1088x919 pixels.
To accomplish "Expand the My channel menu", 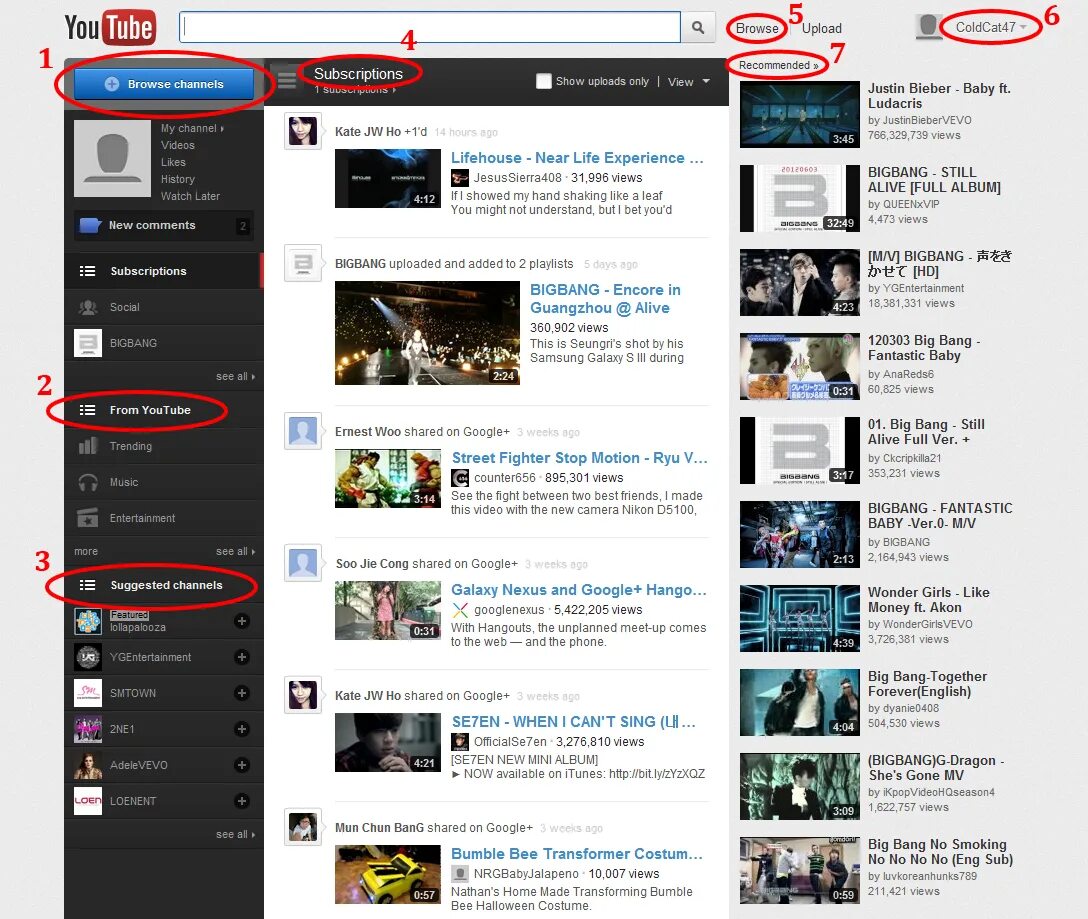I will pos(192,128).
